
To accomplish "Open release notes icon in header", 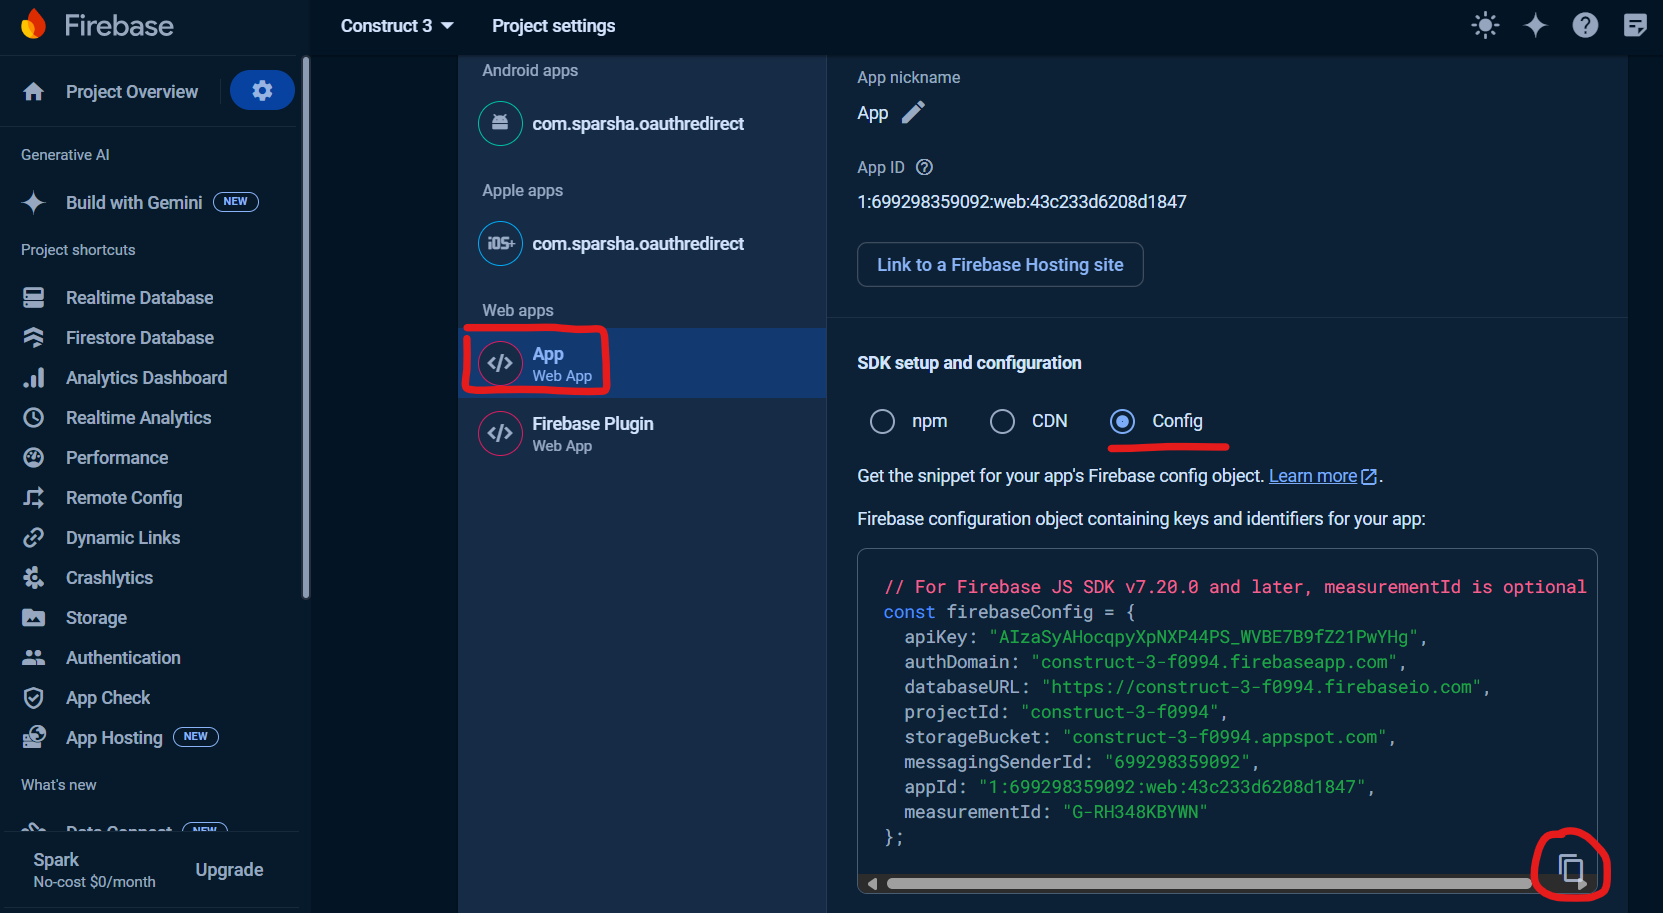I will (x=1635, y=26).
